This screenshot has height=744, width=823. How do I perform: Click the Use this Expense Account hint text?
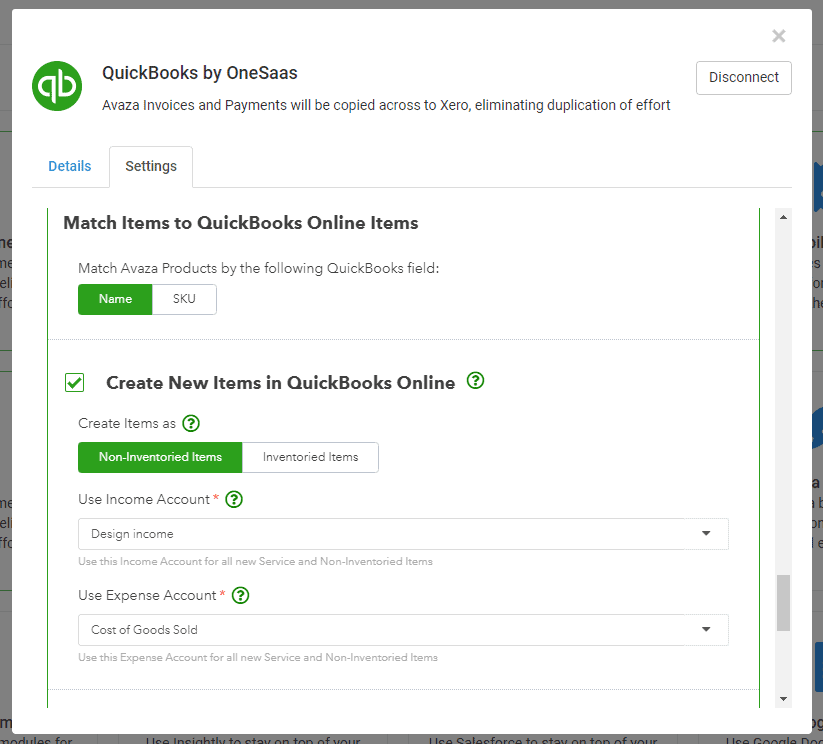258,657
